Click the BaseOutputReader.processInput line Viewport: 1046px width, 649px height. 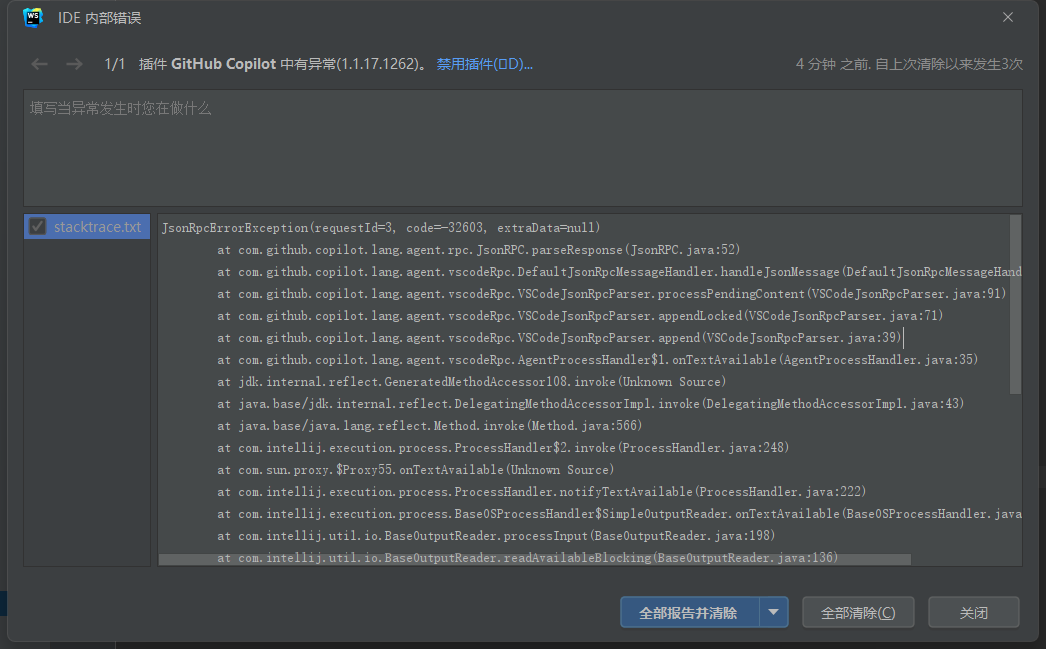496,536
